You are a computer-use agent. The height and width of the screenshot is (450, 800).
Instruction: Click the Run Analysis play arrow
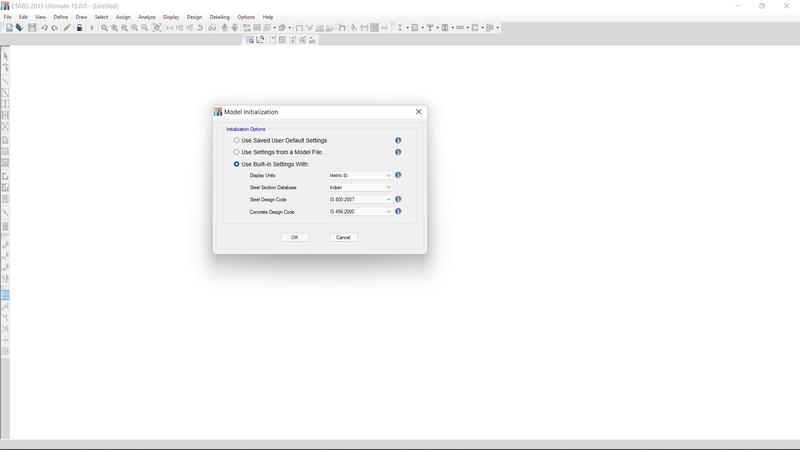coord(92,28)
